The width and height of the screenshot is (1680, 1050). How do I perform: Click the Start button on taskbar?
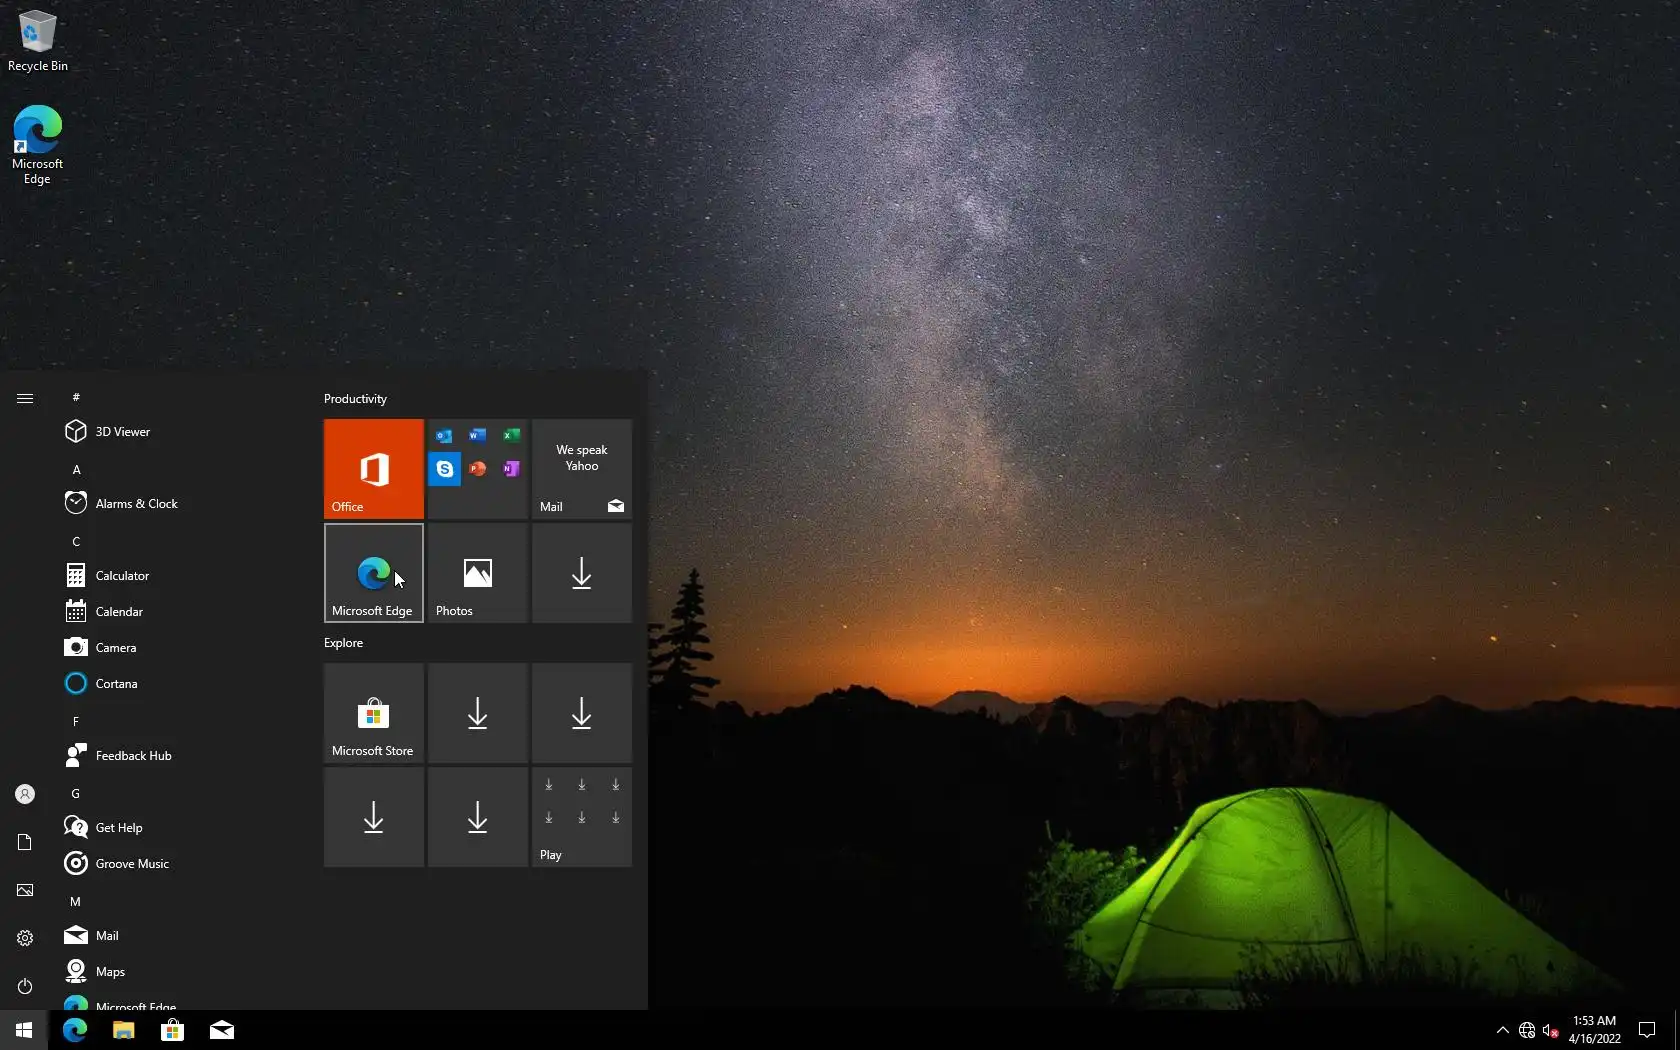point(24,1030)
